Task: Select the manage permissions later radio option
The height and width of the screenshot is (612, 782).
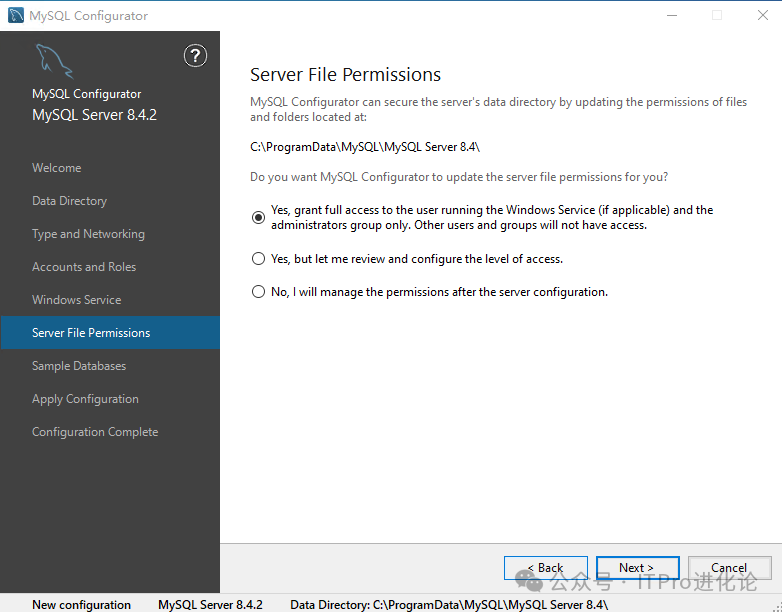Action: 259,292
